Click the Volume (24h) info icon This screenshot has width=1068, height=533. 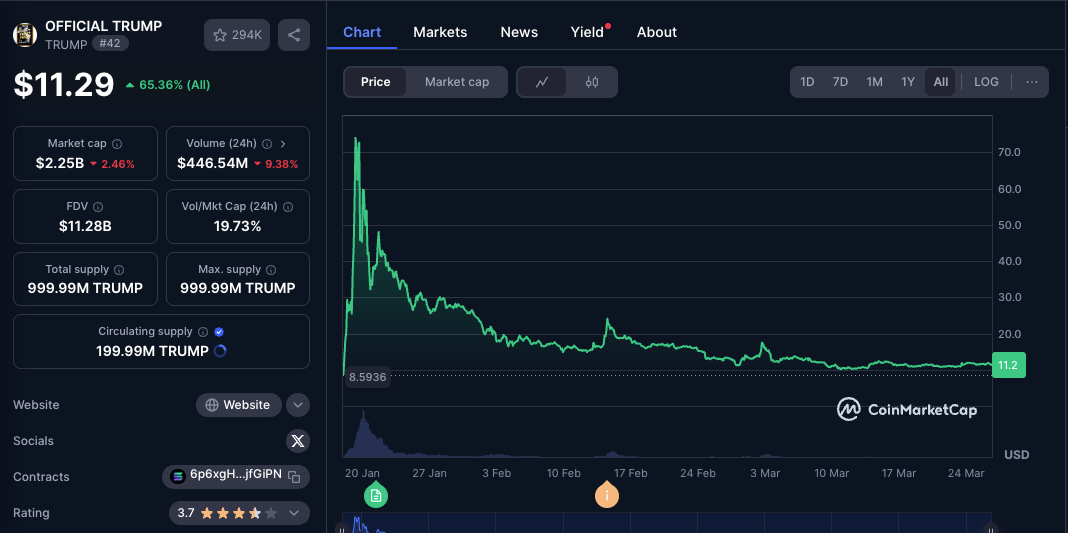point(267,144)
